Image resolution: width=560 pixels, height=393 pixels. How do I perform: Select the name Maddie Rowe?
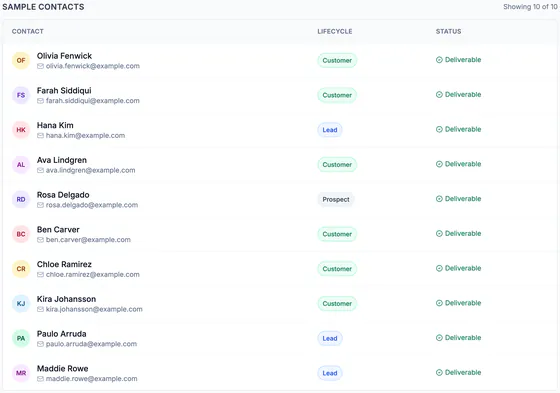[62, 368]
